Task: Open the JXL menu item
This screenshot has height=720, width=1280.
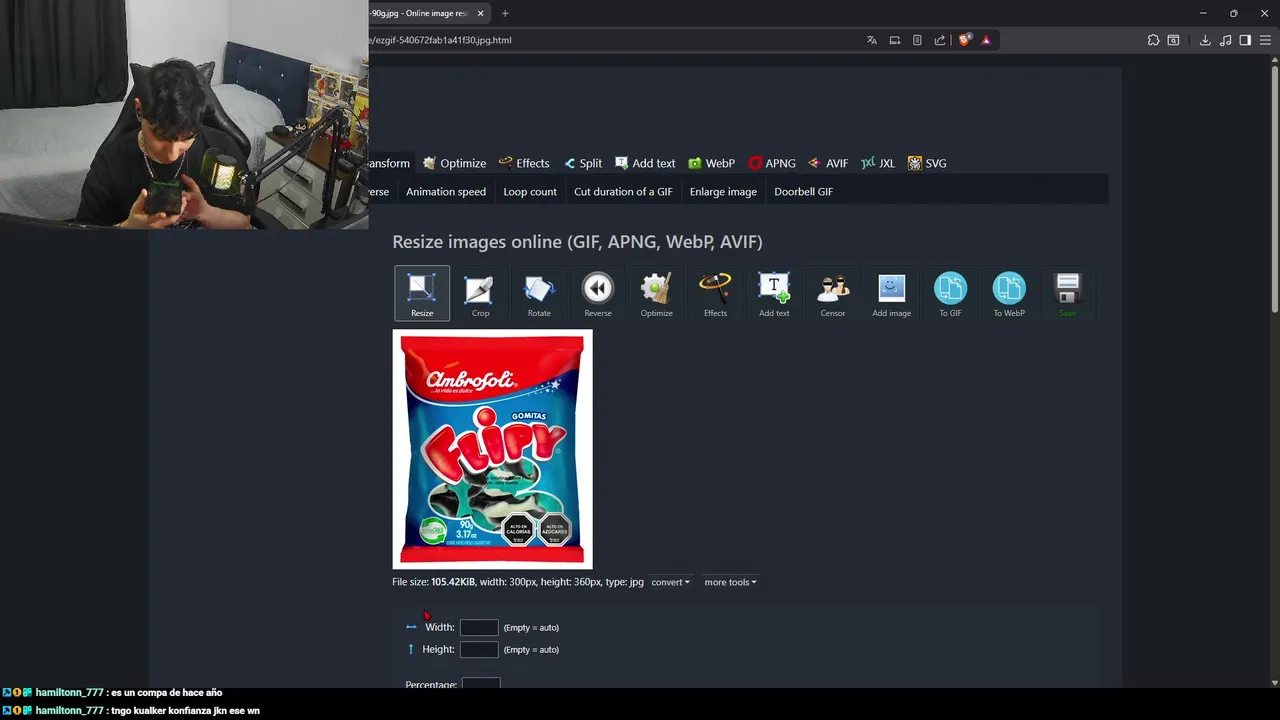Action: (878, 163)
